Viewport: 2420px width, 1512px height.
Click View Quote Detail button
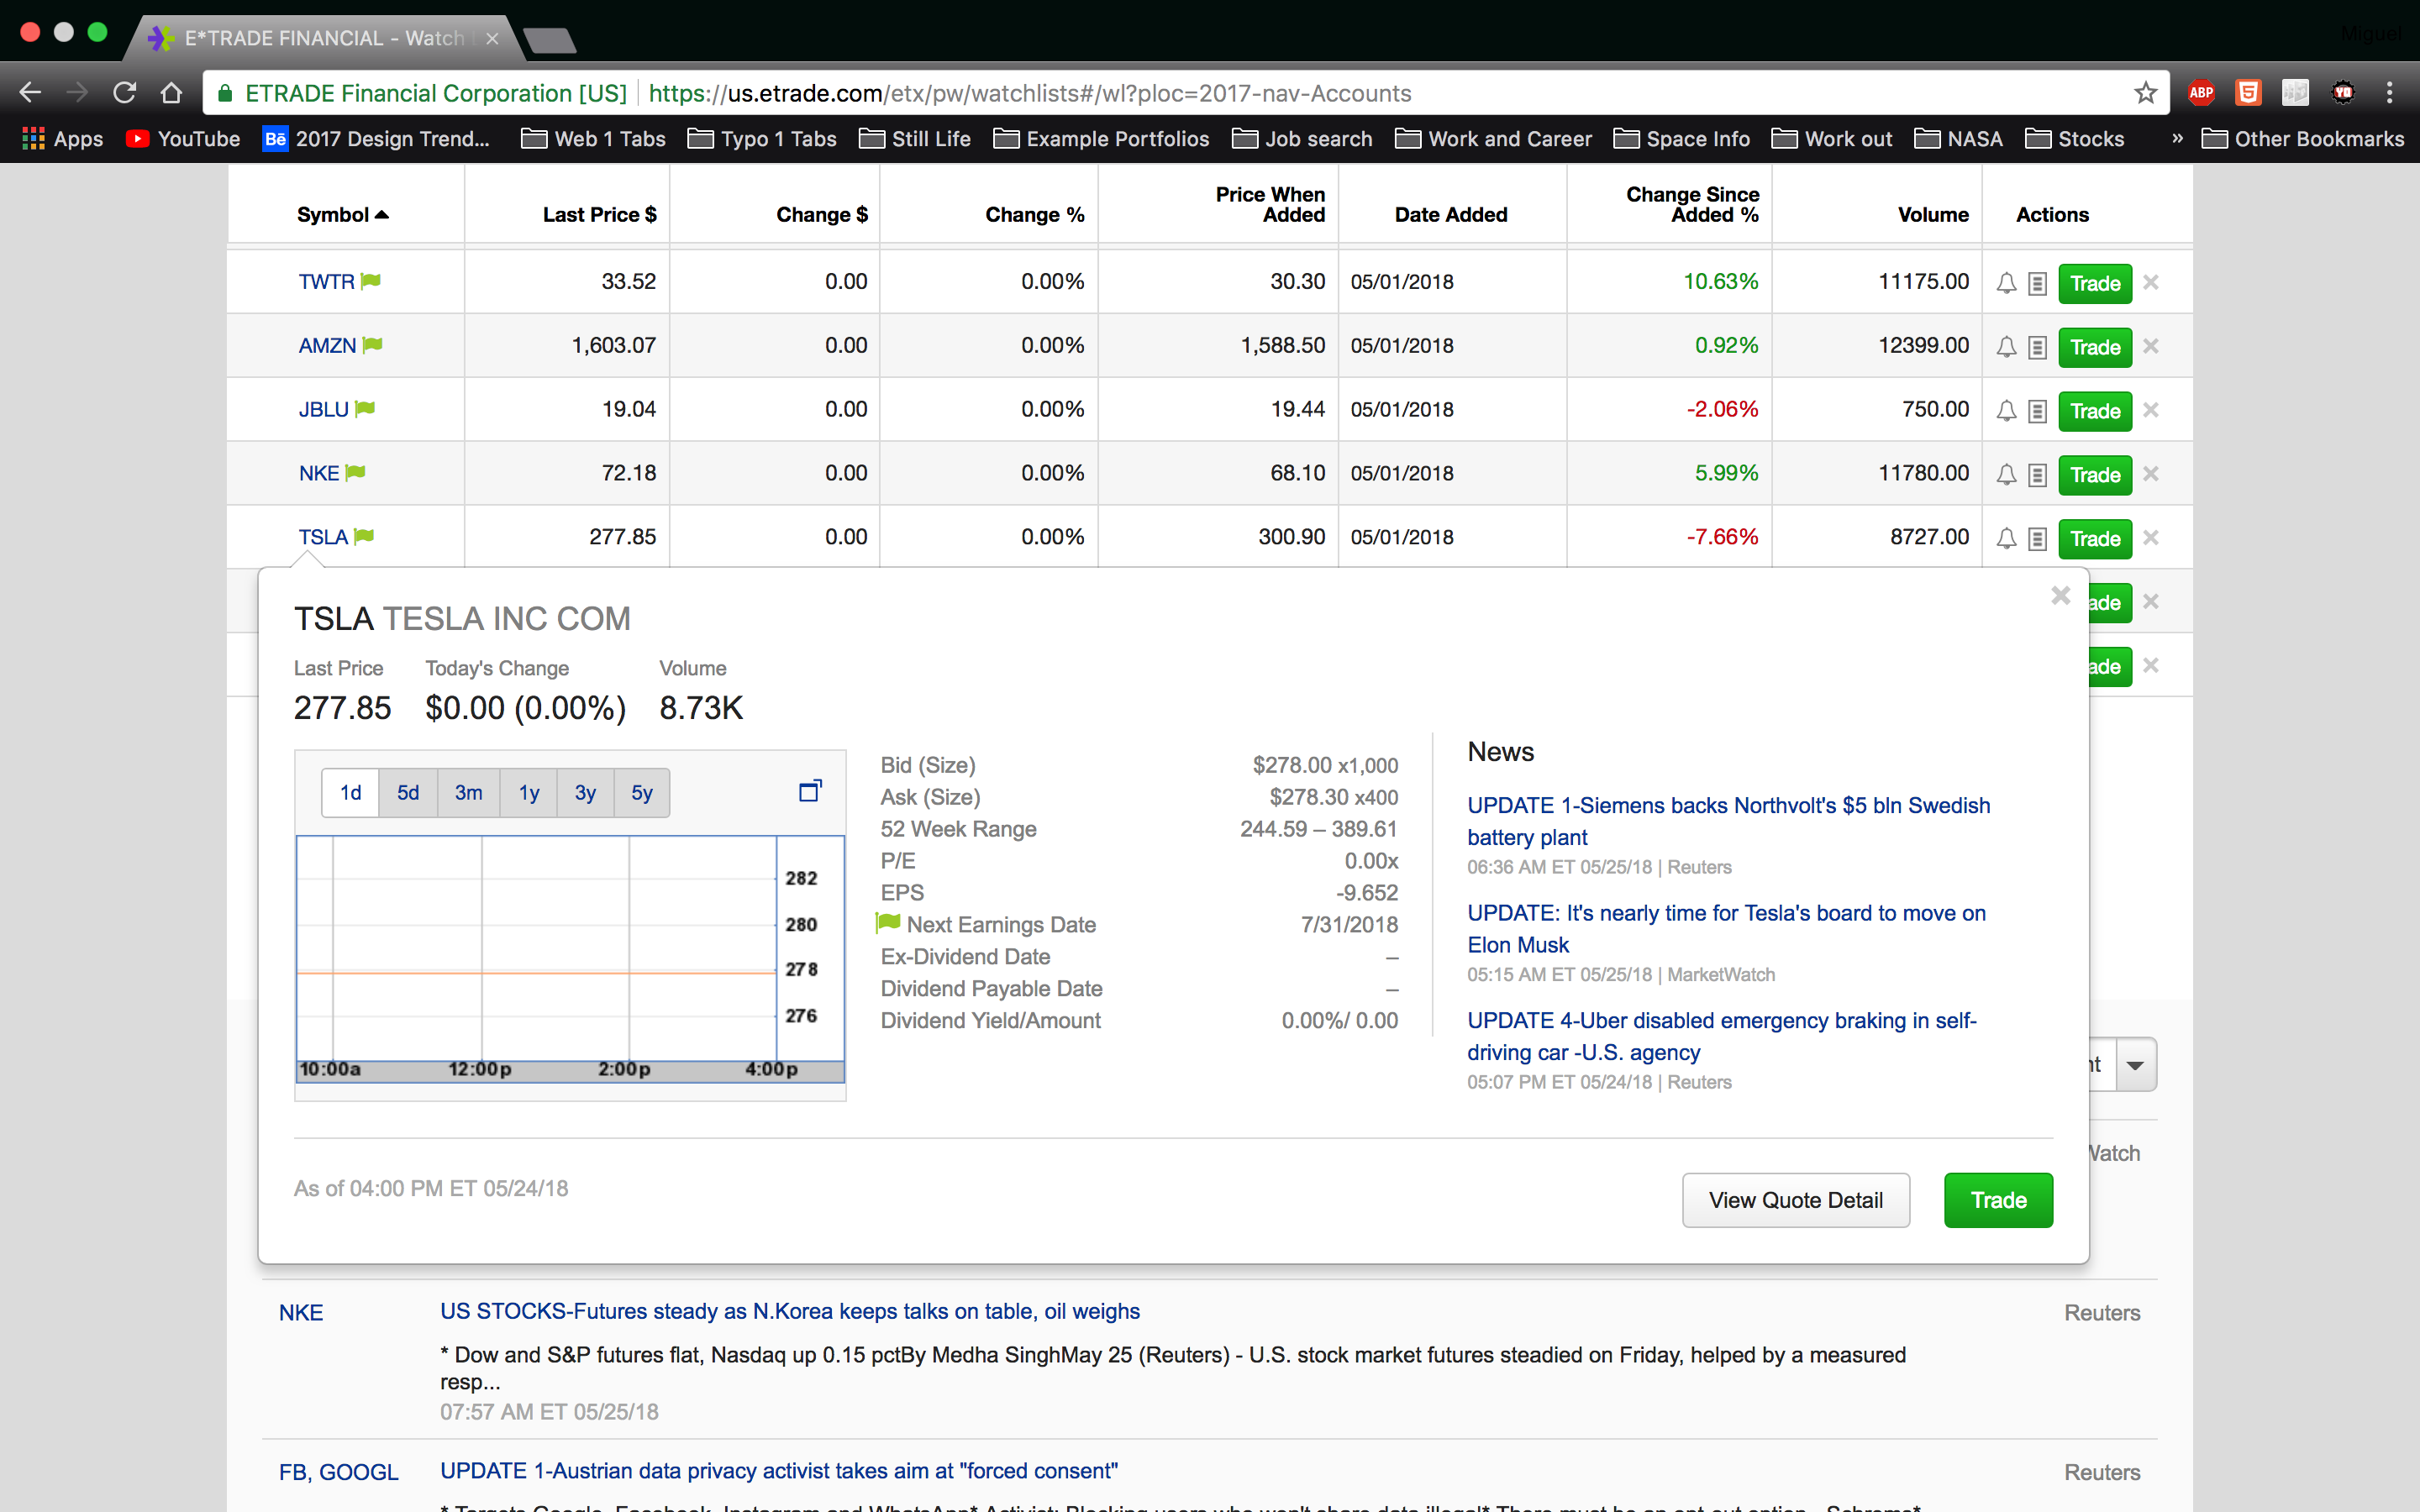(1796, 1200)
